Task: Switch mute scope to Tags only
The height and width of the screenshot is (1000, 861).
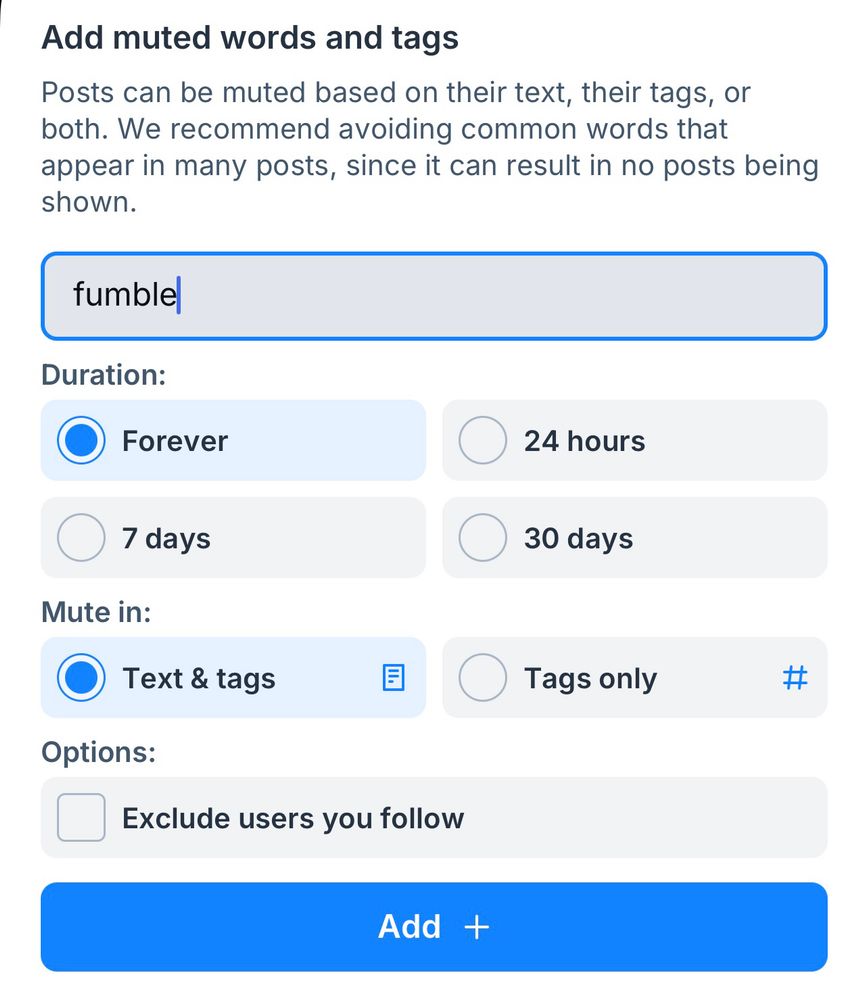Action: (x=482, y=678)
